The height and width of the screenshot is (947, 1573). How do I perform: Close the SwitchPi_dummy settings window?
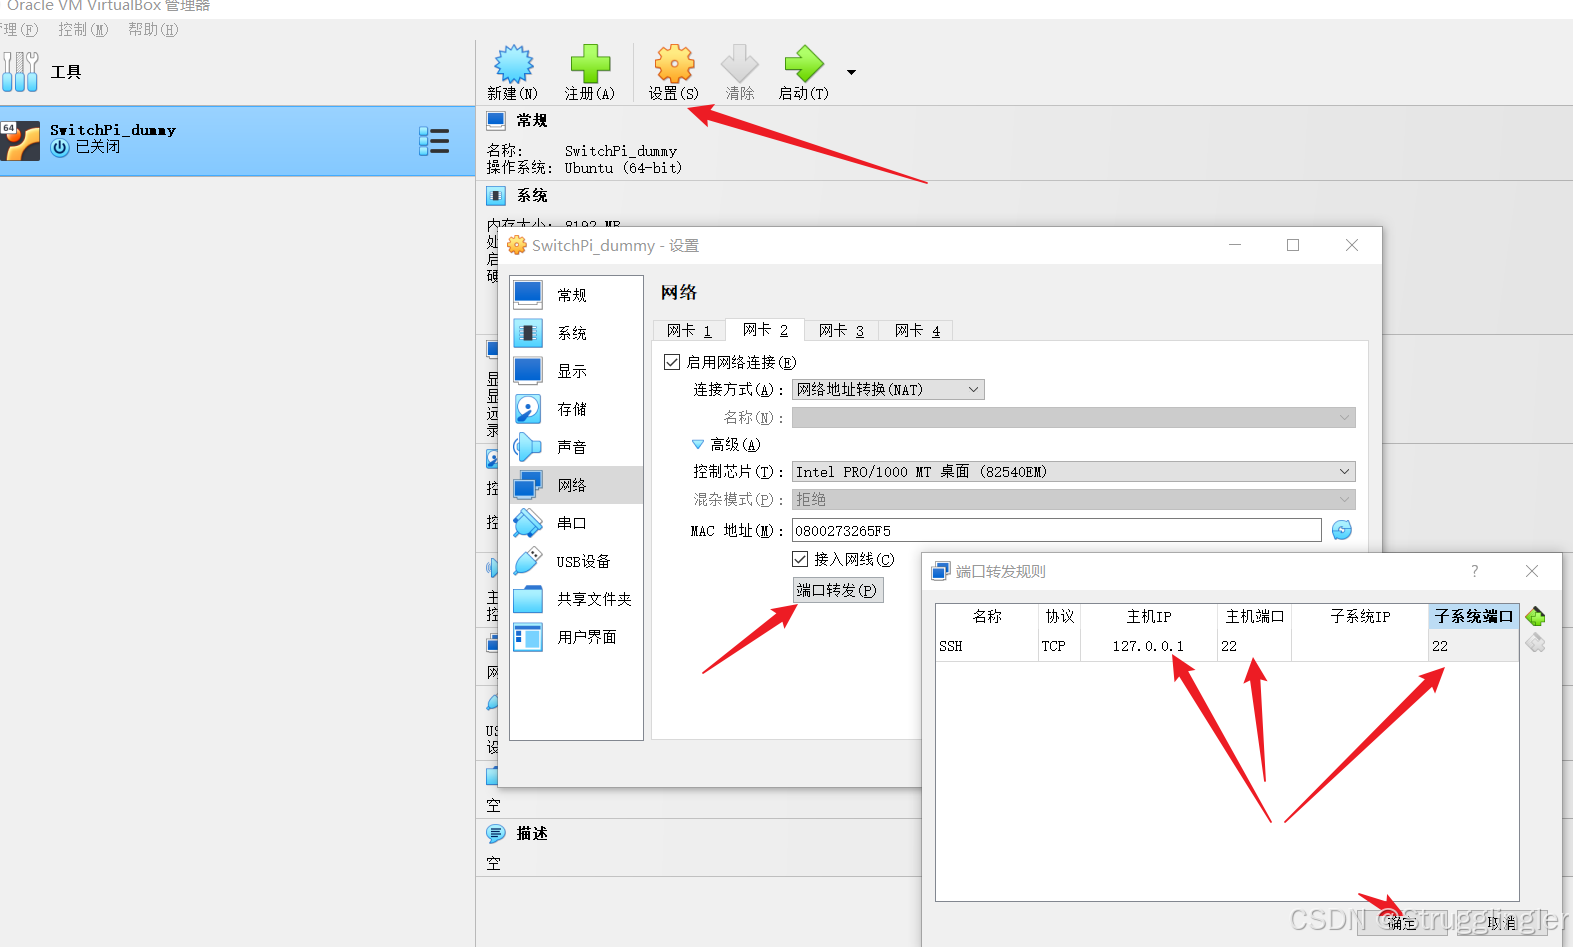1352,245
